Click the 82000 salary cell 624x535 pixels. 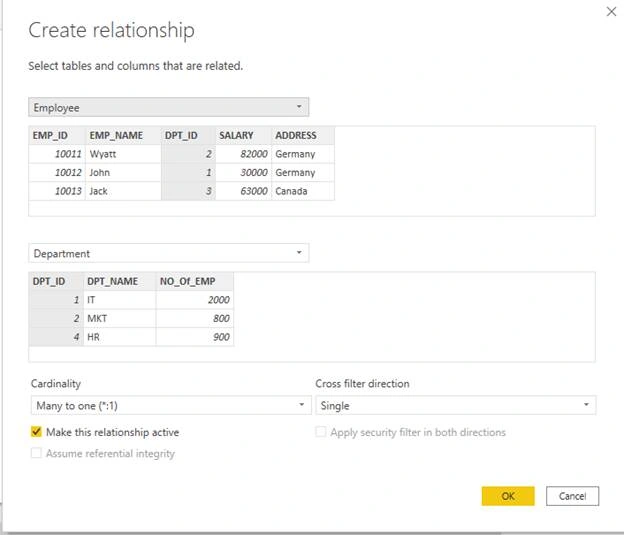coord(243,154)
